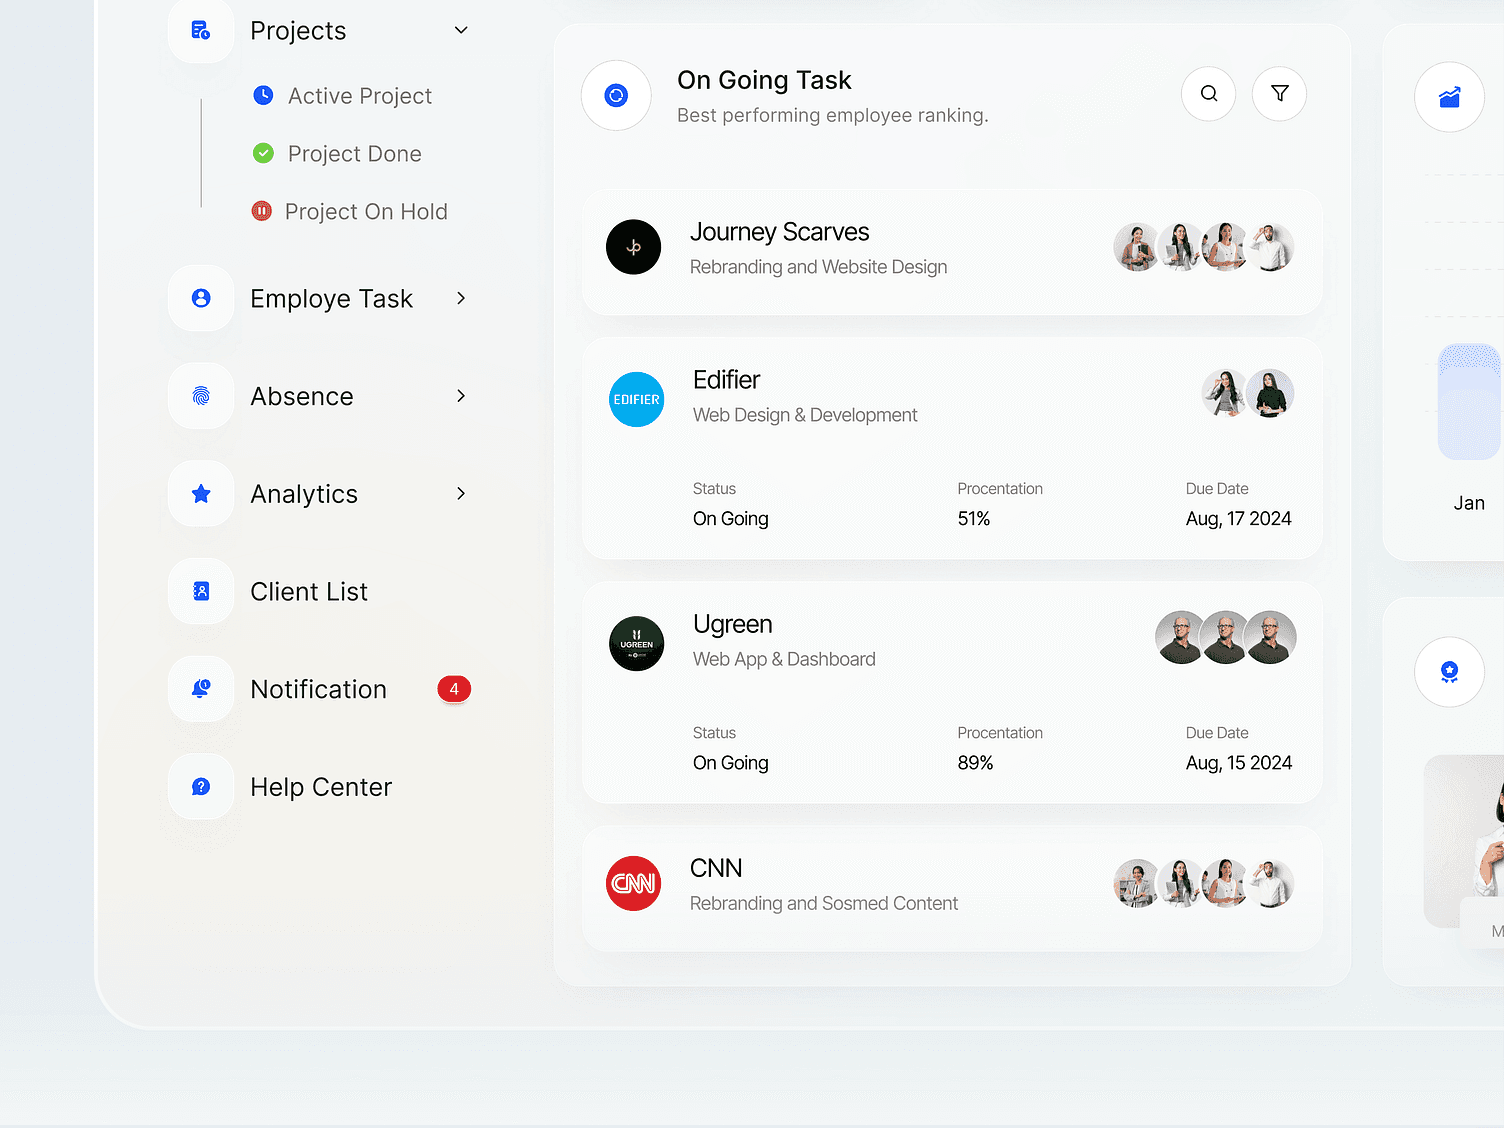This screenshot has height=1128, width=1504.
Task: Click the search icon in On Going Task
Action: tap(1209, 94)
